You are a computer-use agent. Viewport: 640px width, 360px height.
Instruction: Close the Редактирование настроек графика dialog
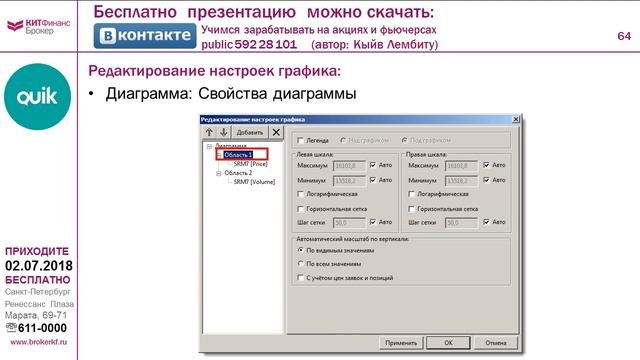516,119
